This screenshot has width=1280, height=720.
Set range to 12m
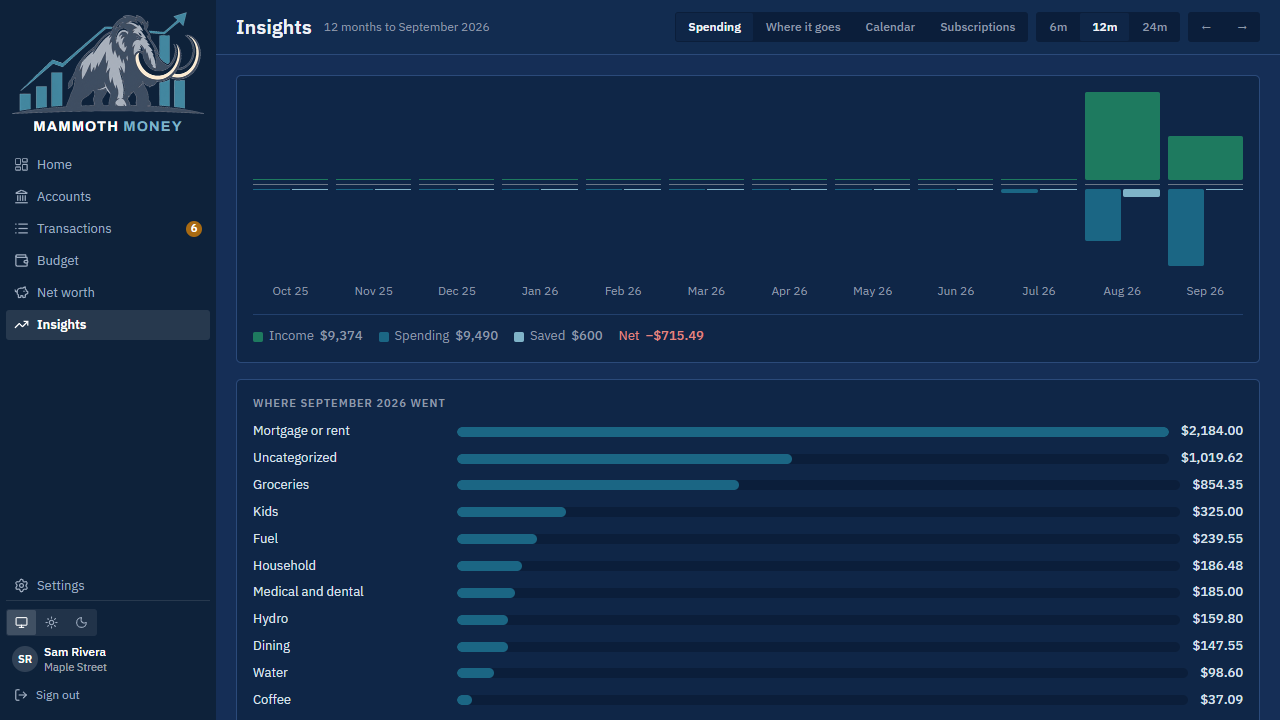pyautogui.click(x=1105, y=27)
